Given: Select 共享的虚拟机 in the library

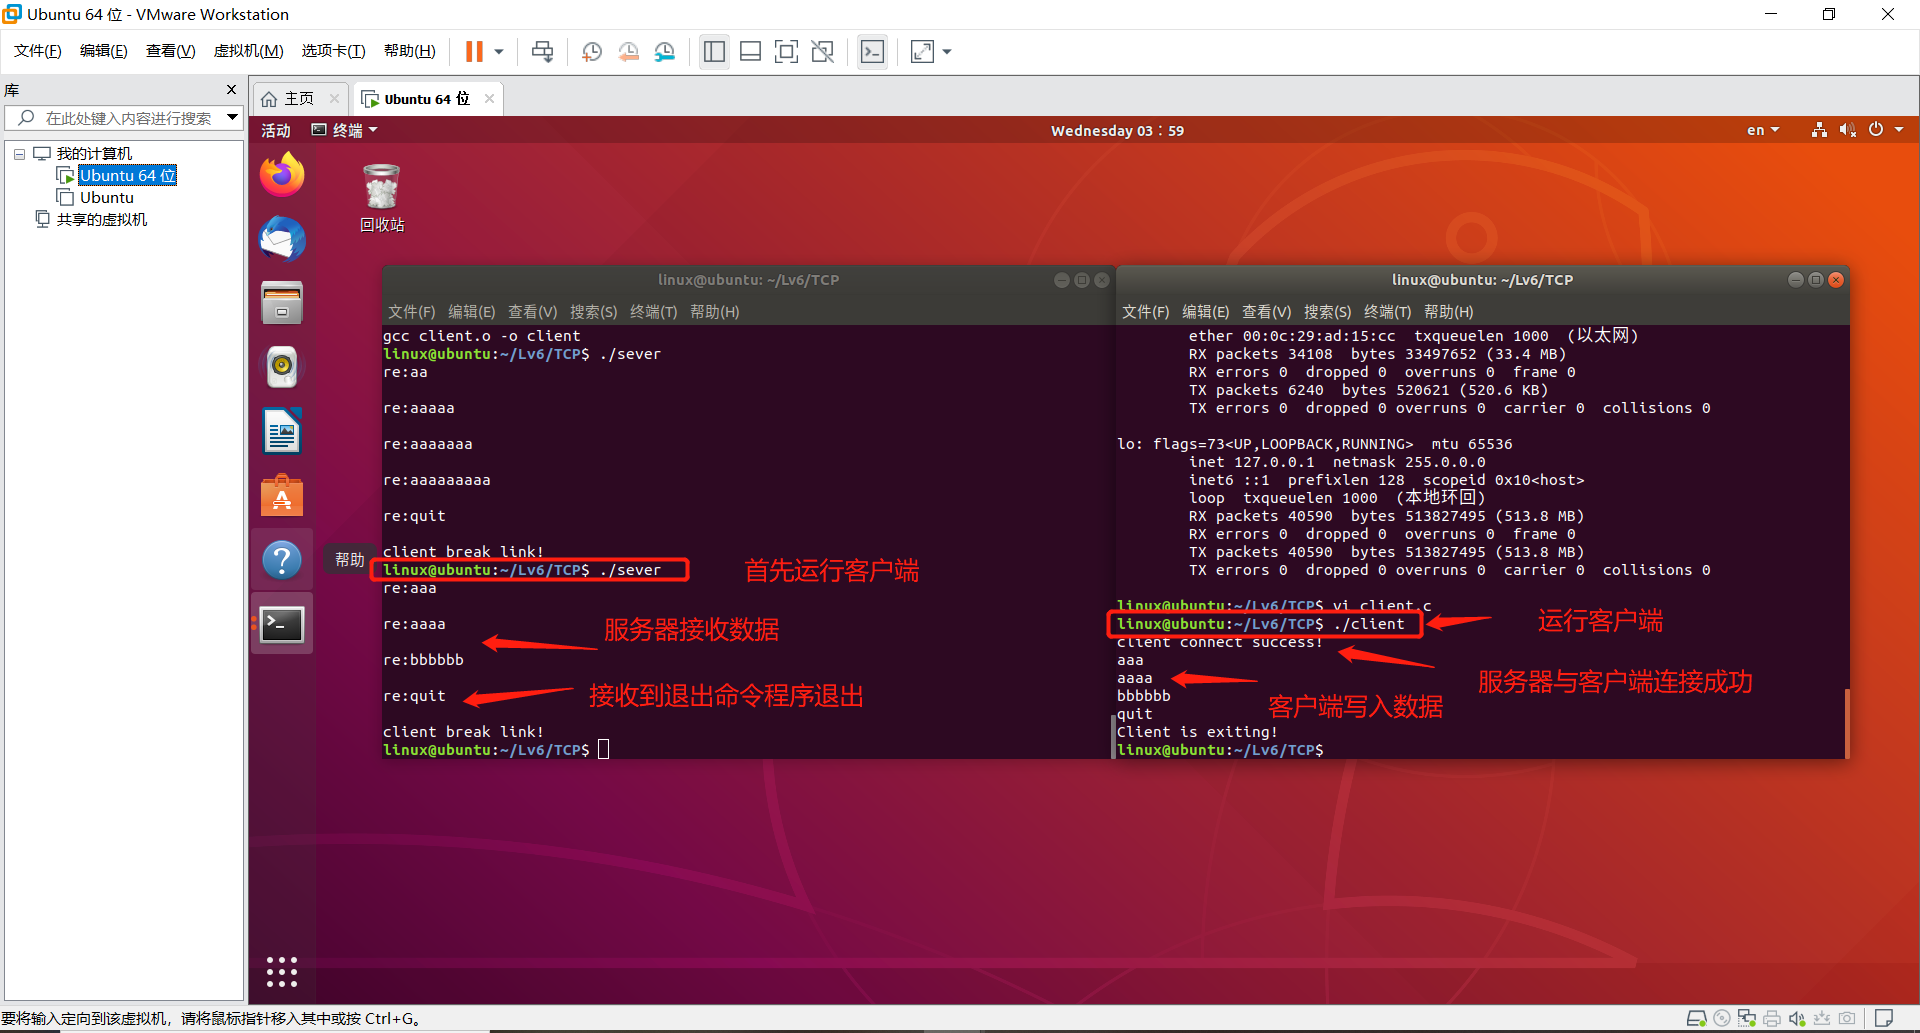Looking at the screenshot, I should [x=101, y=219].
